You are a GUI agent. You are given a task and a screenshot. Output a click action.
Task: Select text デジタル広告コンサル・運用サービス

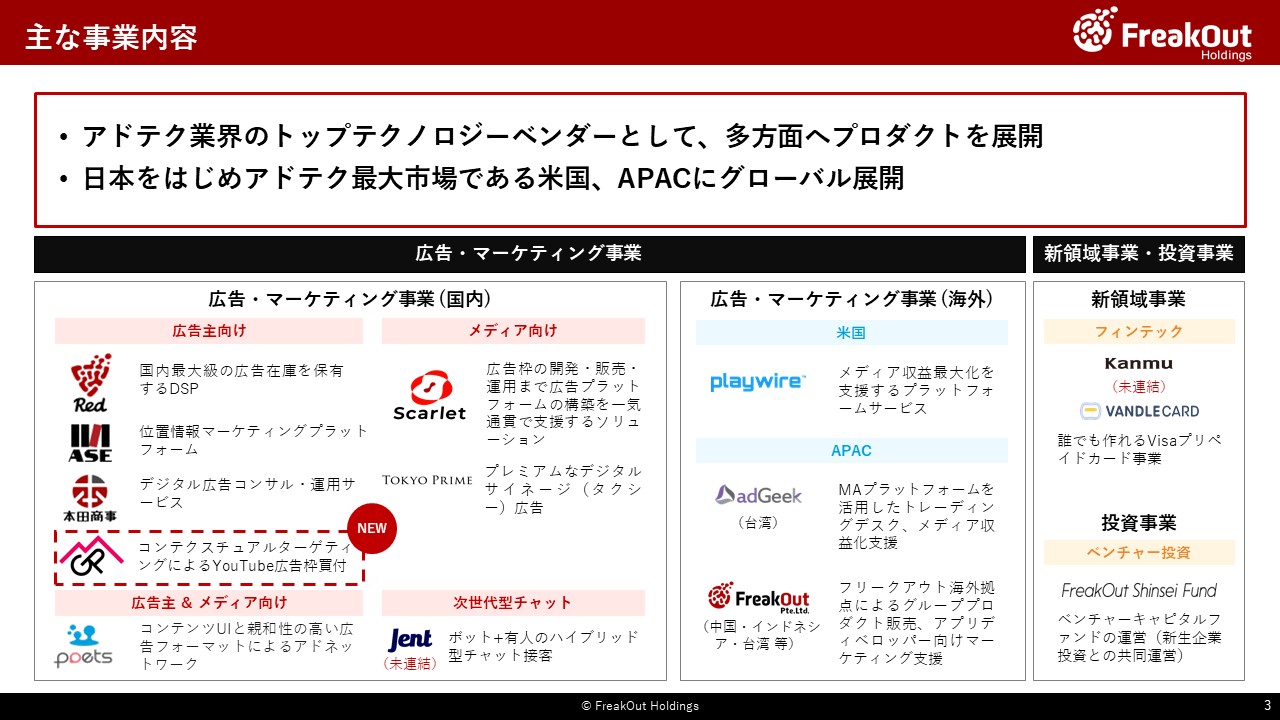(247, 493)
